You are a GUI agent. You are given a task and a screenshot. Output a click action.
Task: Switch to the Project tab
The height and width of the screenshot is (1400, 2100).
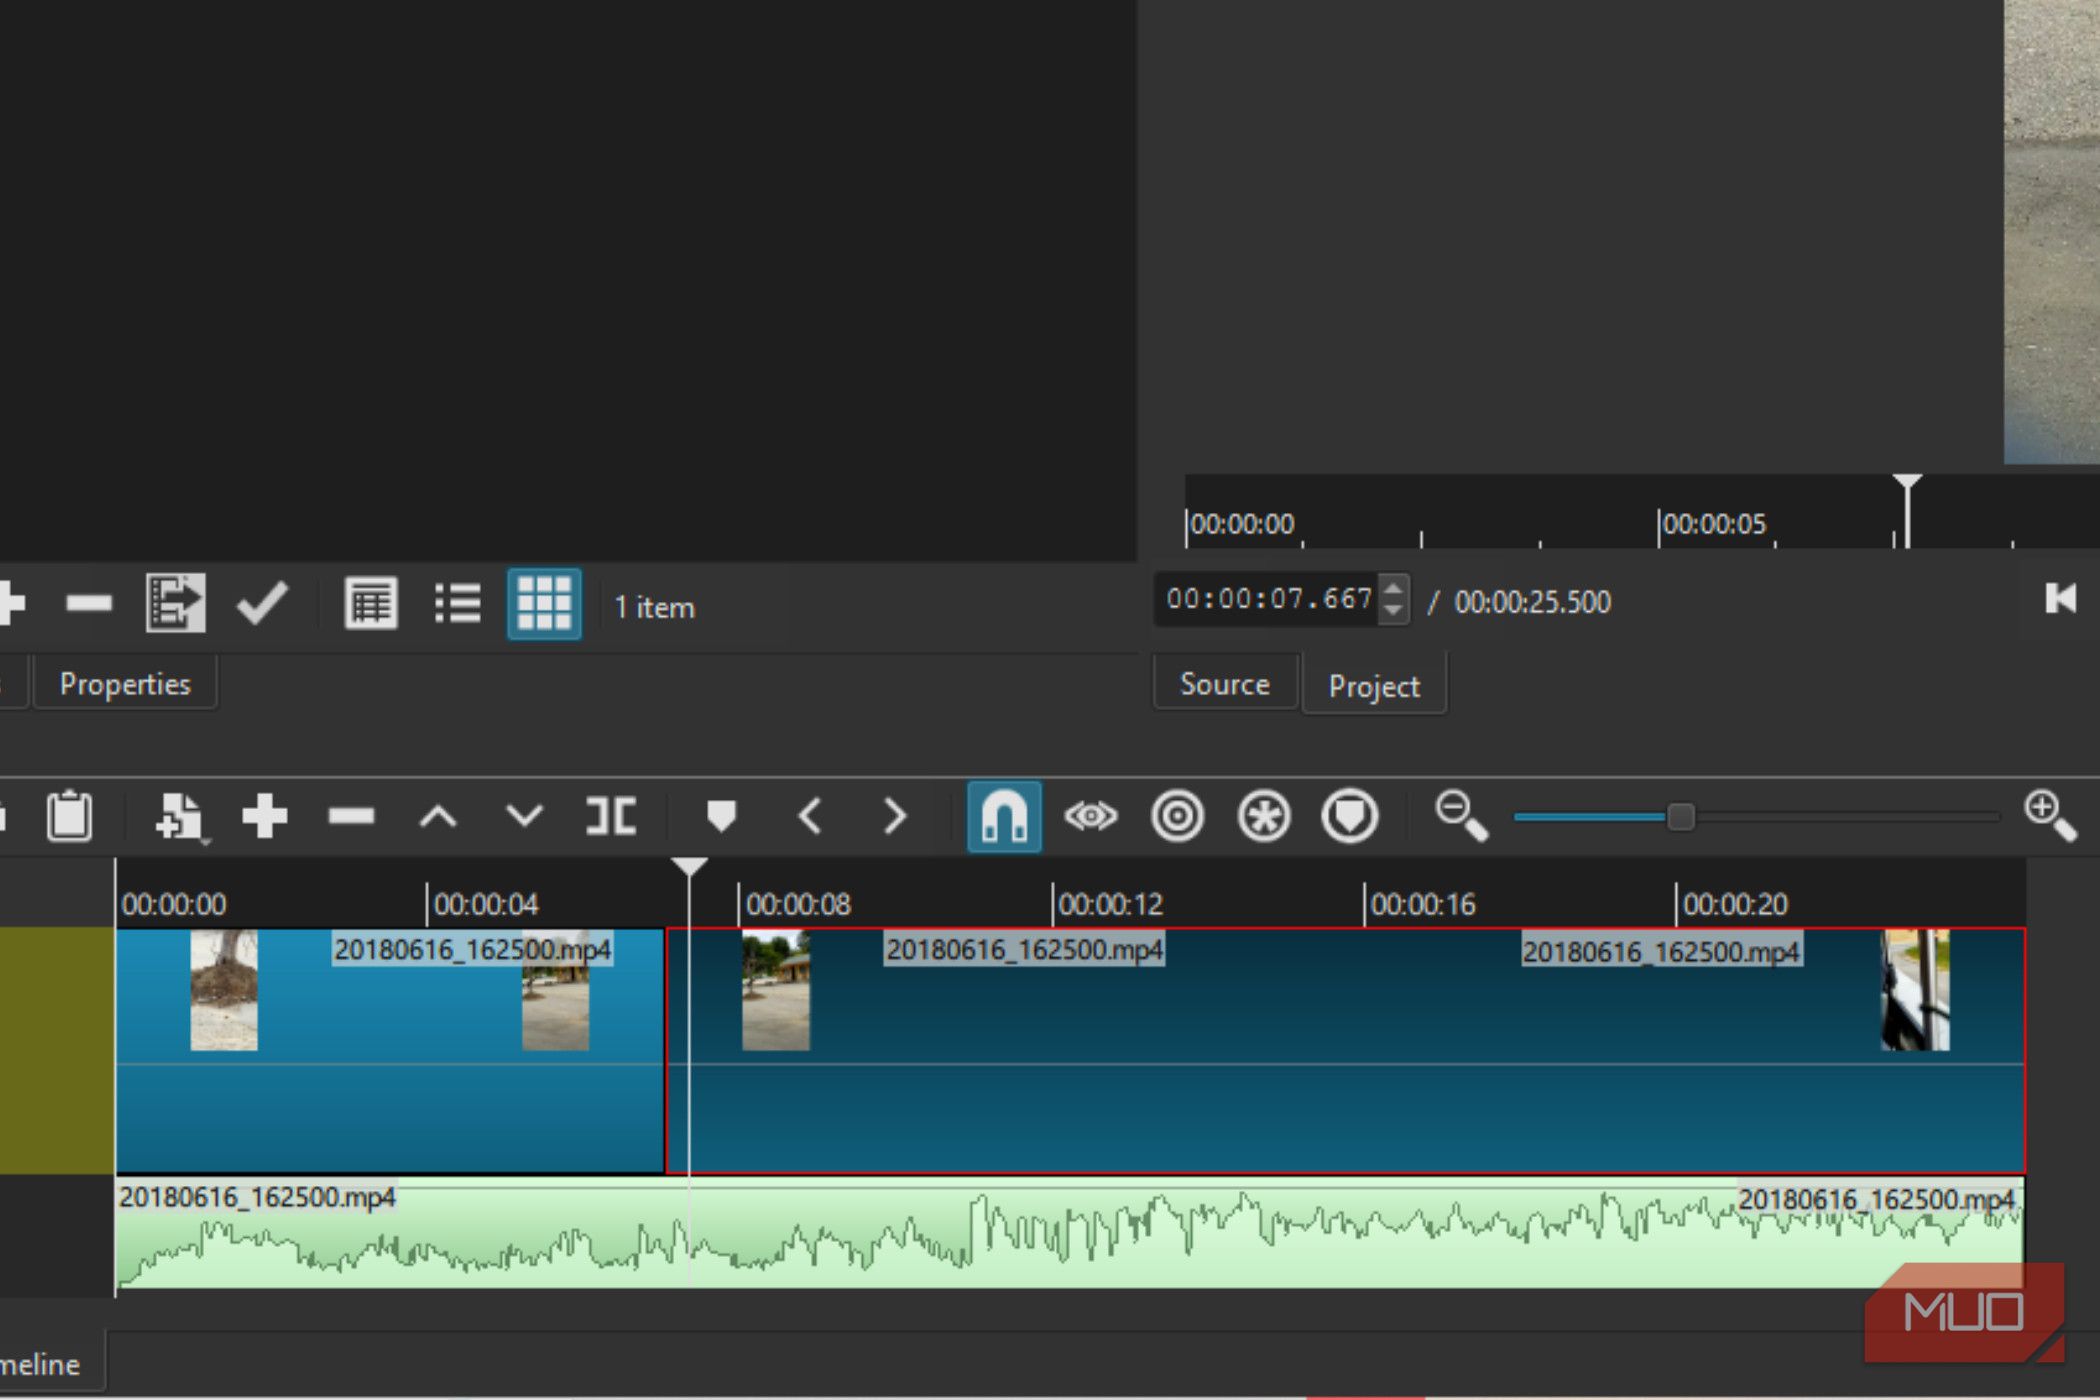(x=1374, y=686)
